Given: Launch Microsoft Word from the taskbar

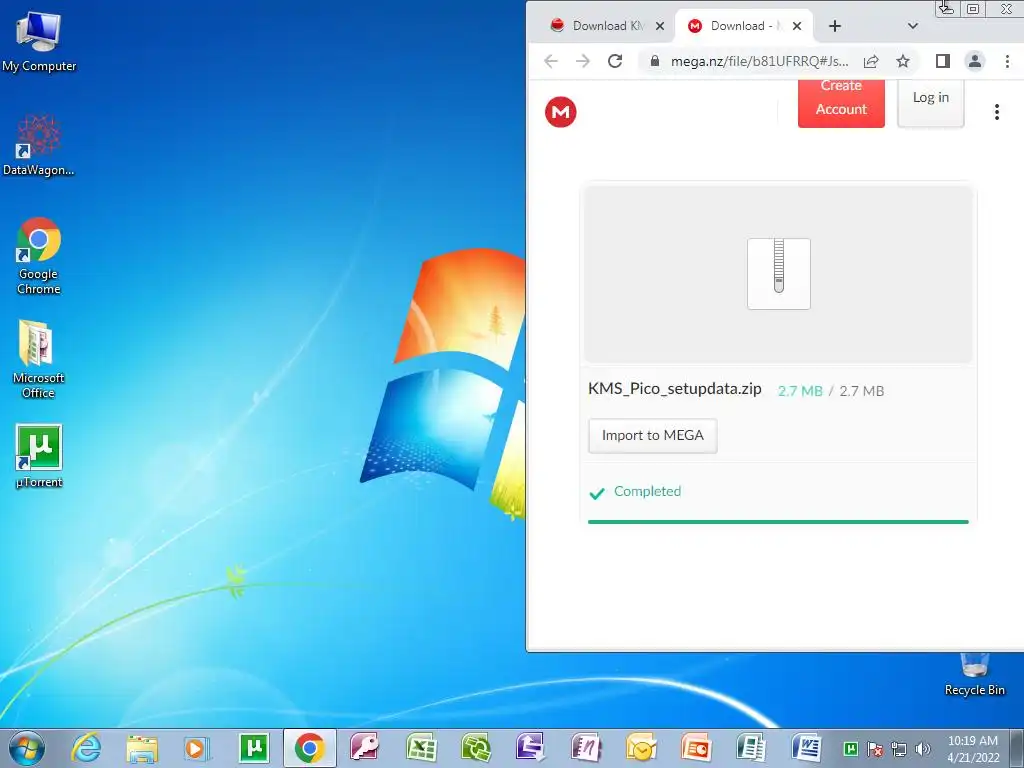Looking at the screenshot, I should point(807,748).
